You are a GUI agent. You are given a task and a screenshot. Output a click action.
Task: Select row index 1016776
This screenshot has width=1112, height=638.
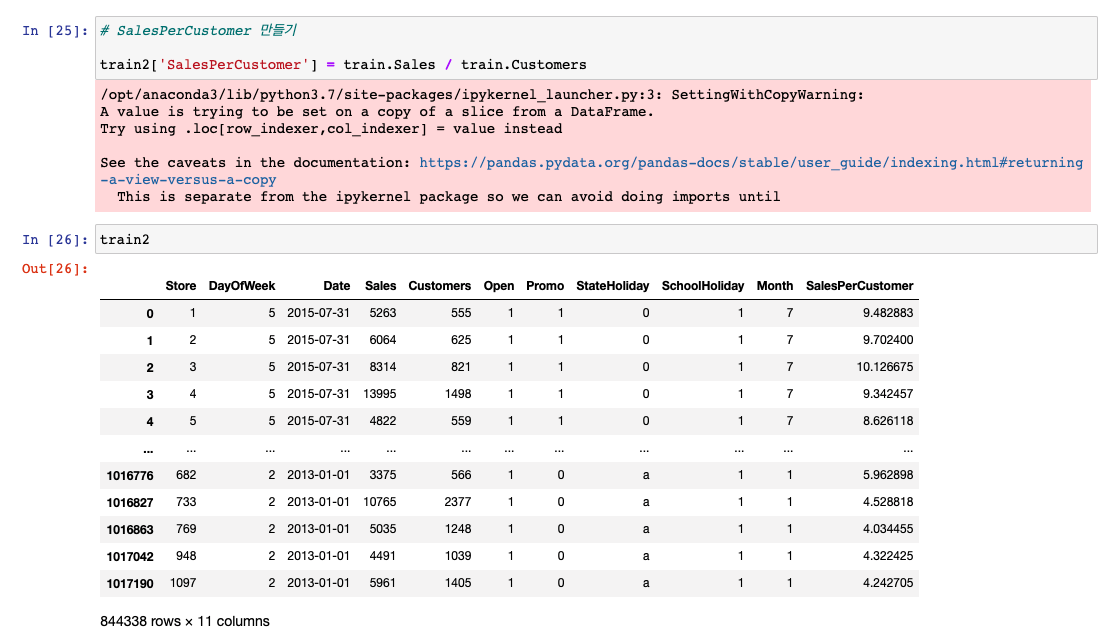[x=130, y=476]
